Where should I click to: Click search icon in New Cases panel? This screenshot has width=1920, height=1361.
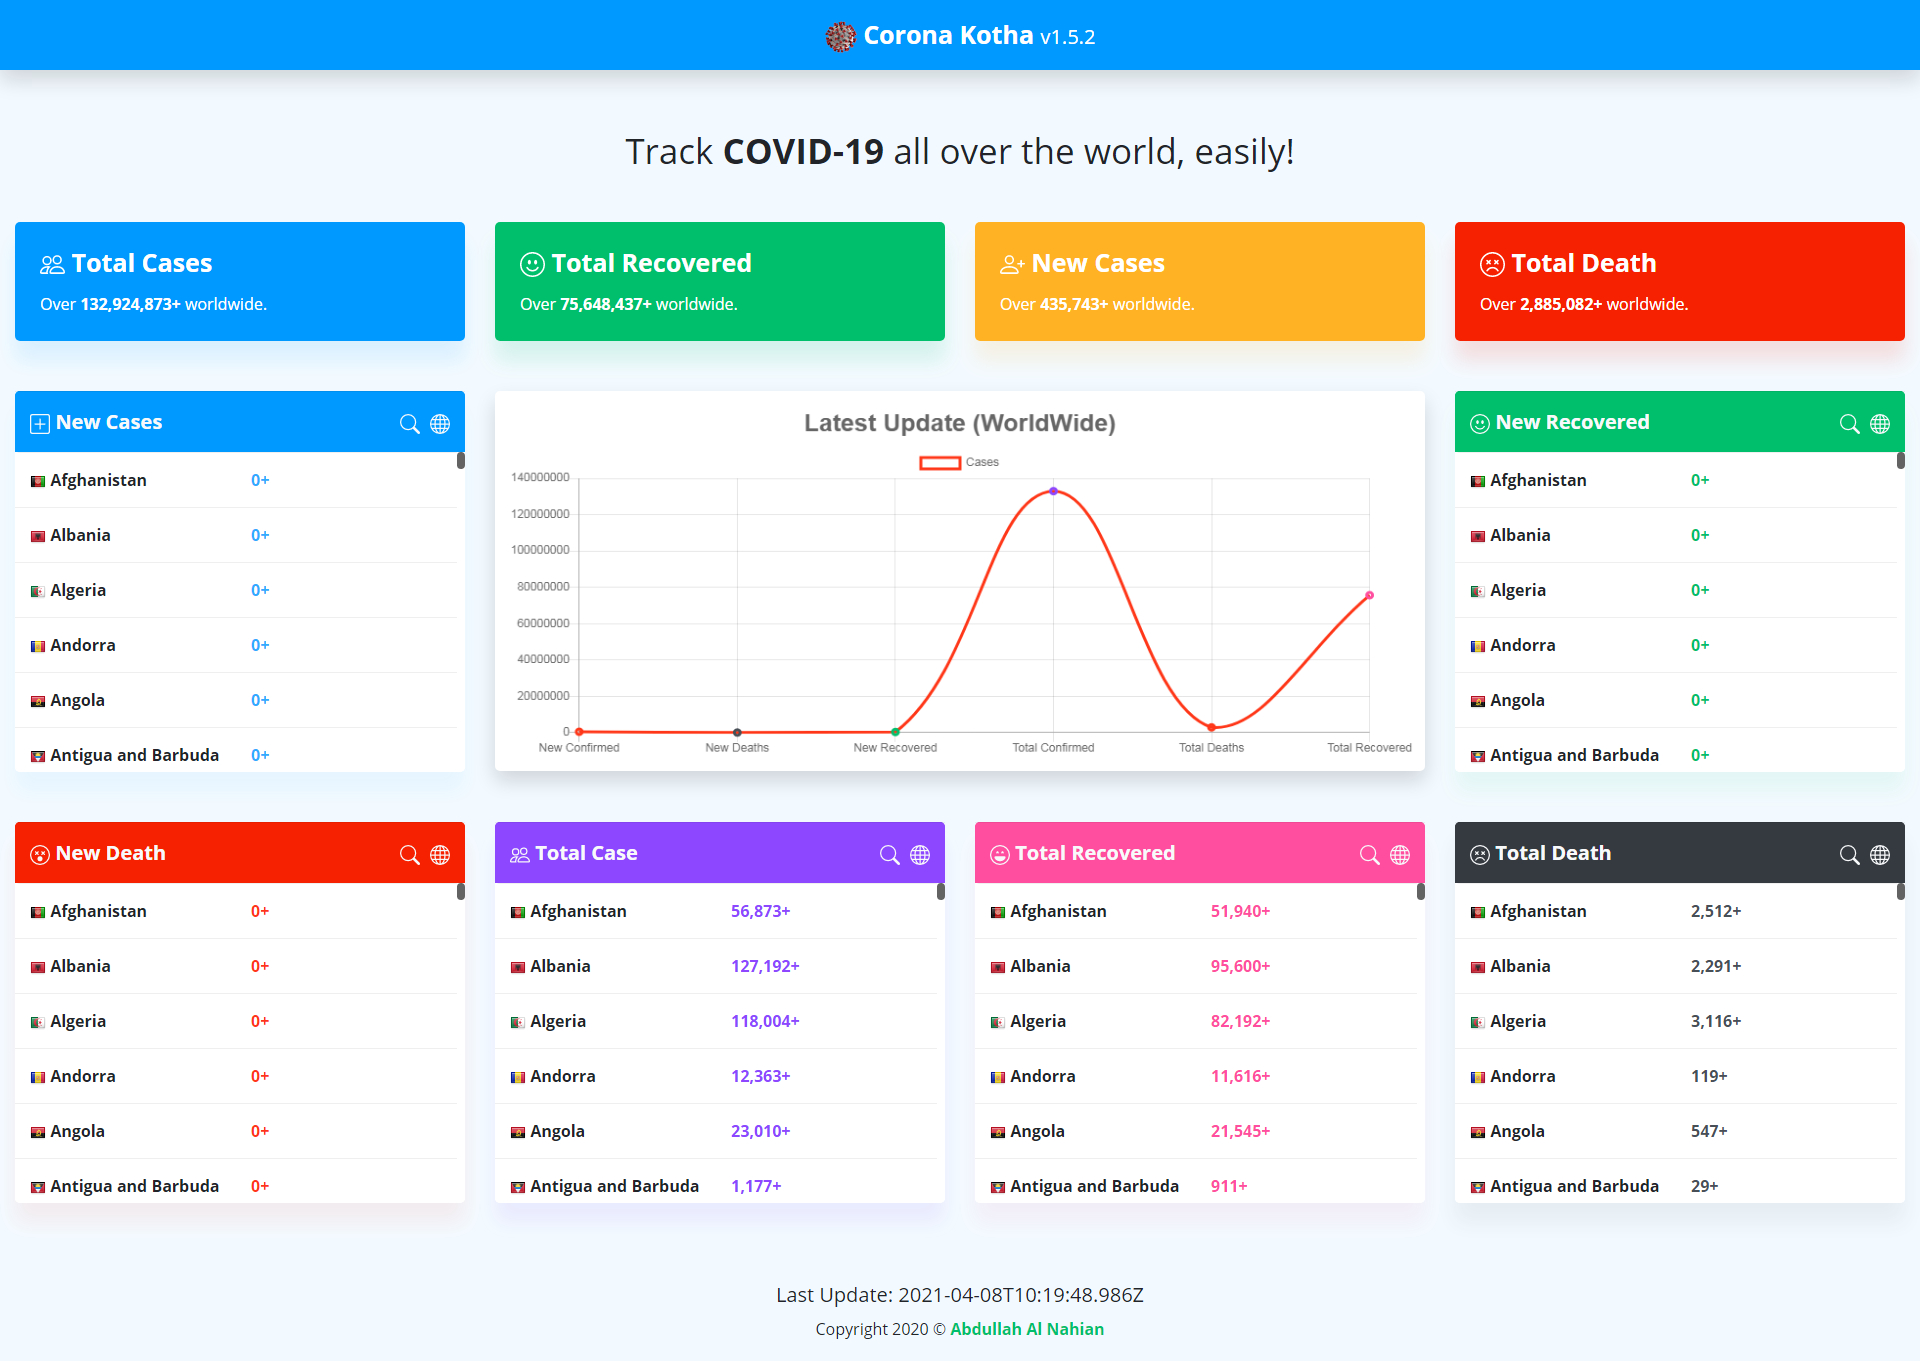click(x=409, y=423)
